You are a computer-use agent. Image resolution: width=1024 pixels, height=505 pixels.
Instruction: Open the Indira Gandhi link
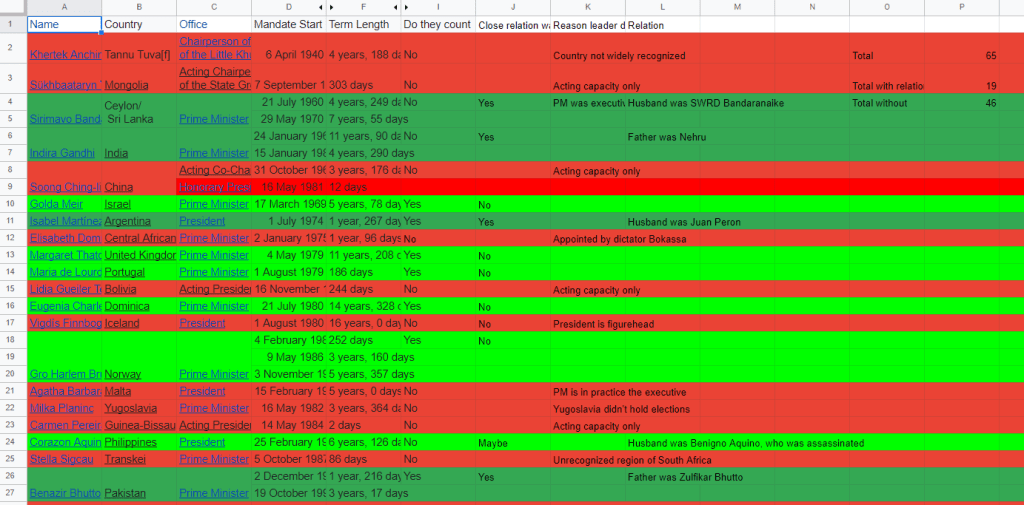pos(63,153)
